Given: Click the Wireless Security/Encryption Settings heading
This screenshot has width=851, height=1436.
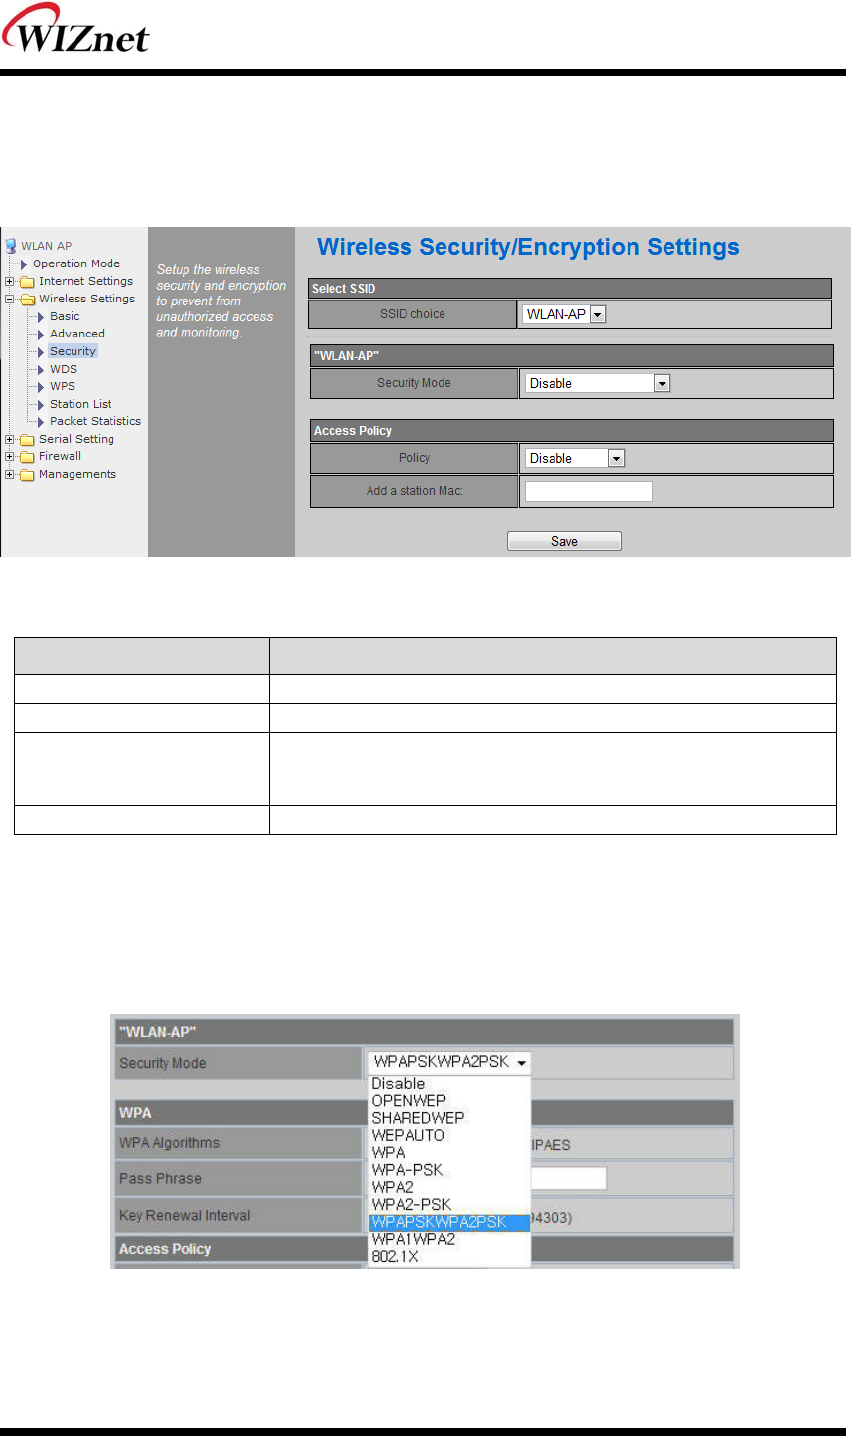Looking at the screenshot, I should 528,247.
